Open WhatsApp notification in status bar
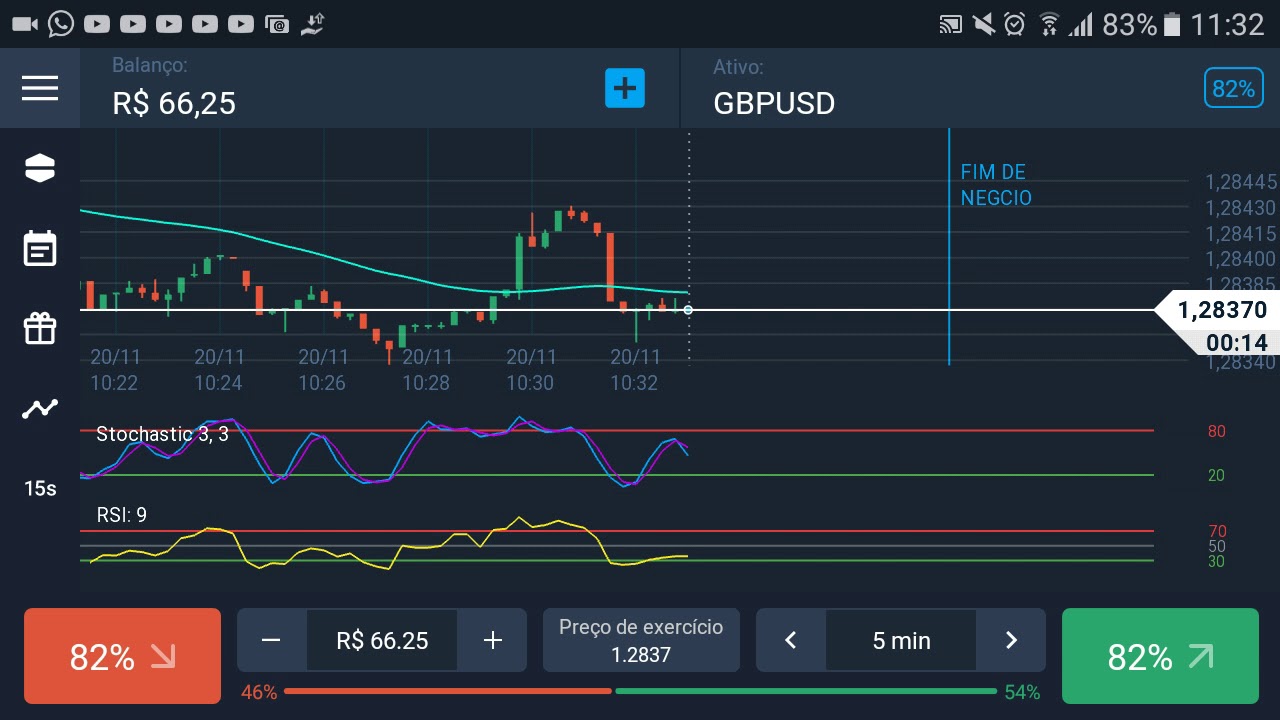The height and width of the screenshot is (720, 1280). point(61,24)
